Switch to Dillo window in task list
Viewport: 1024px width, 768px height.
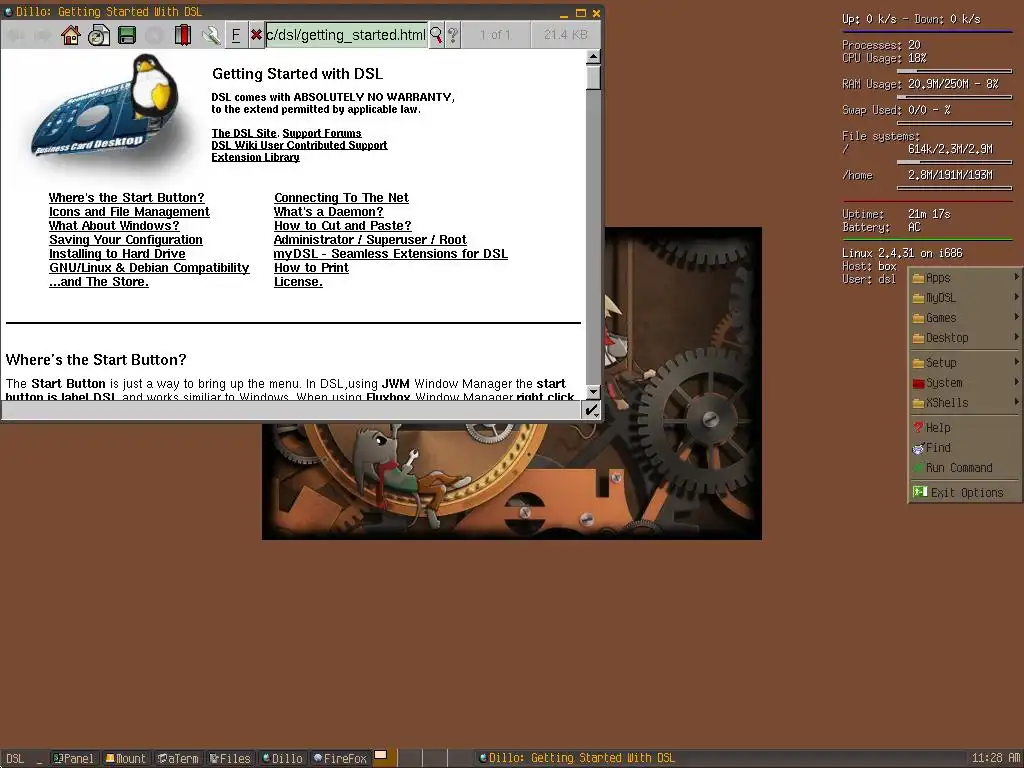coord(718,758)
